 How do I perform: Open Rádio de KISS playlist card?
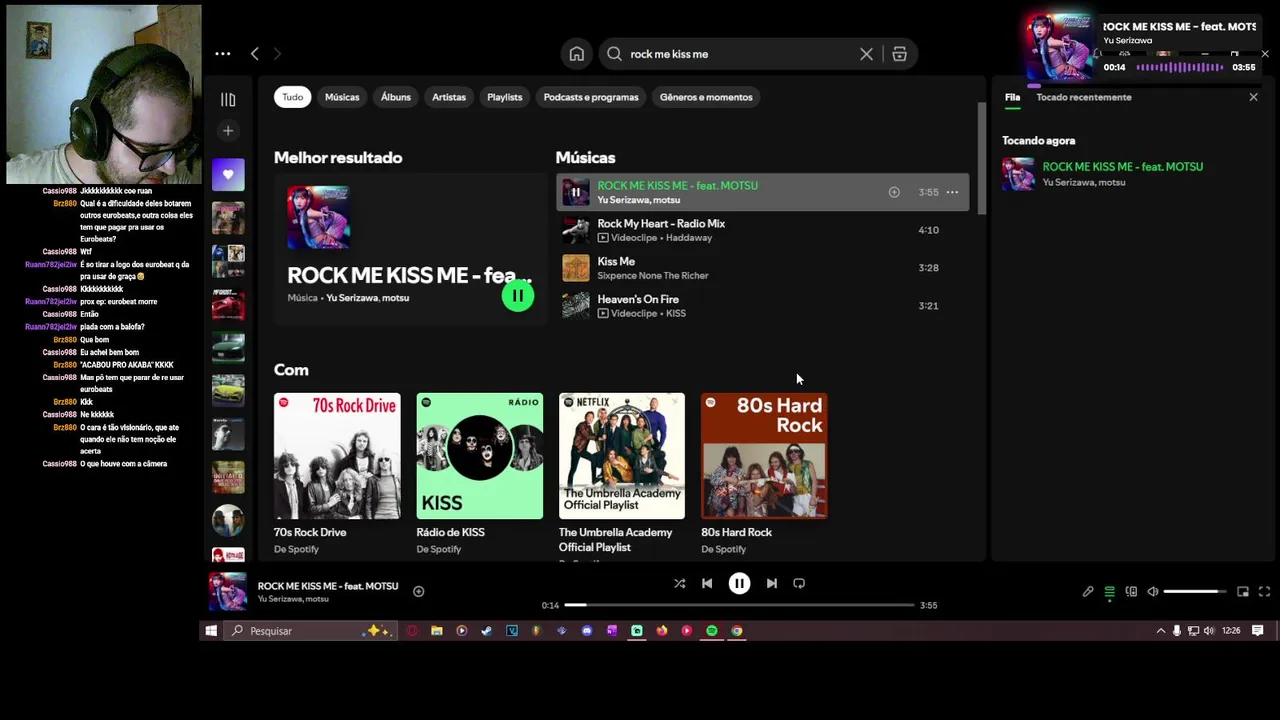pyautogui.click(x=480, y=475)
